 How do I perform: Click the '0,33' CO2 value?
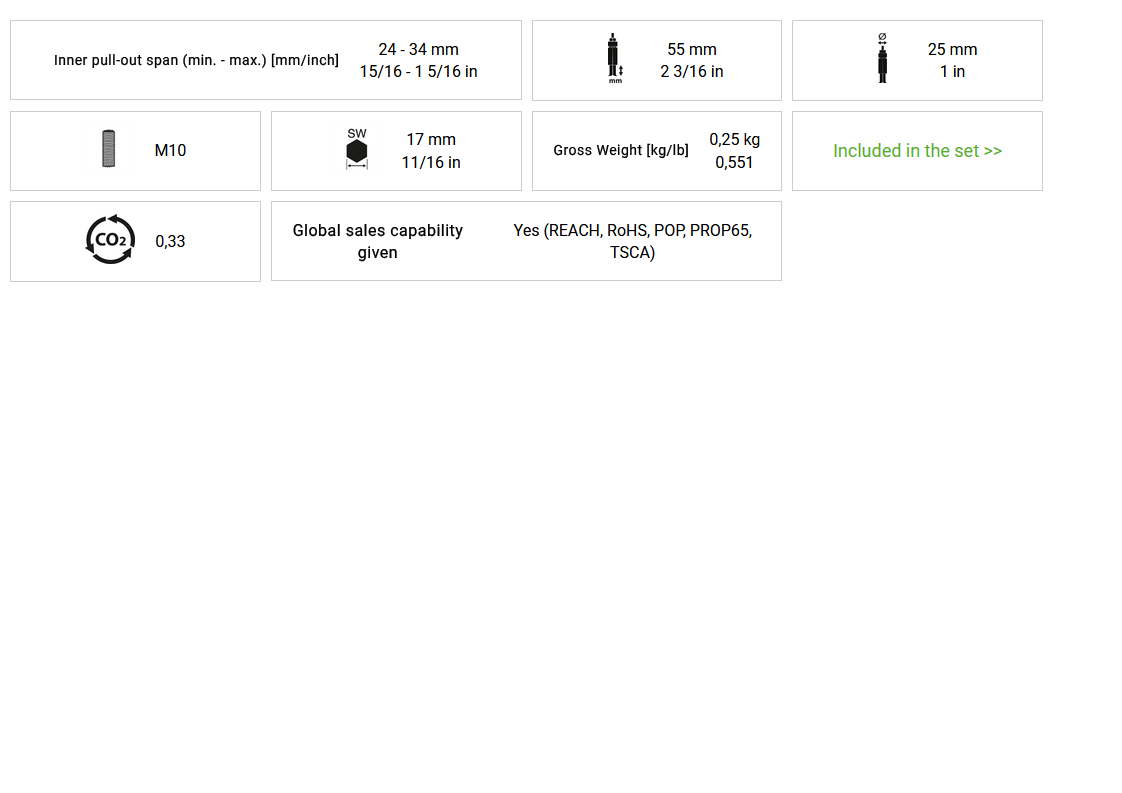(170, 241)
